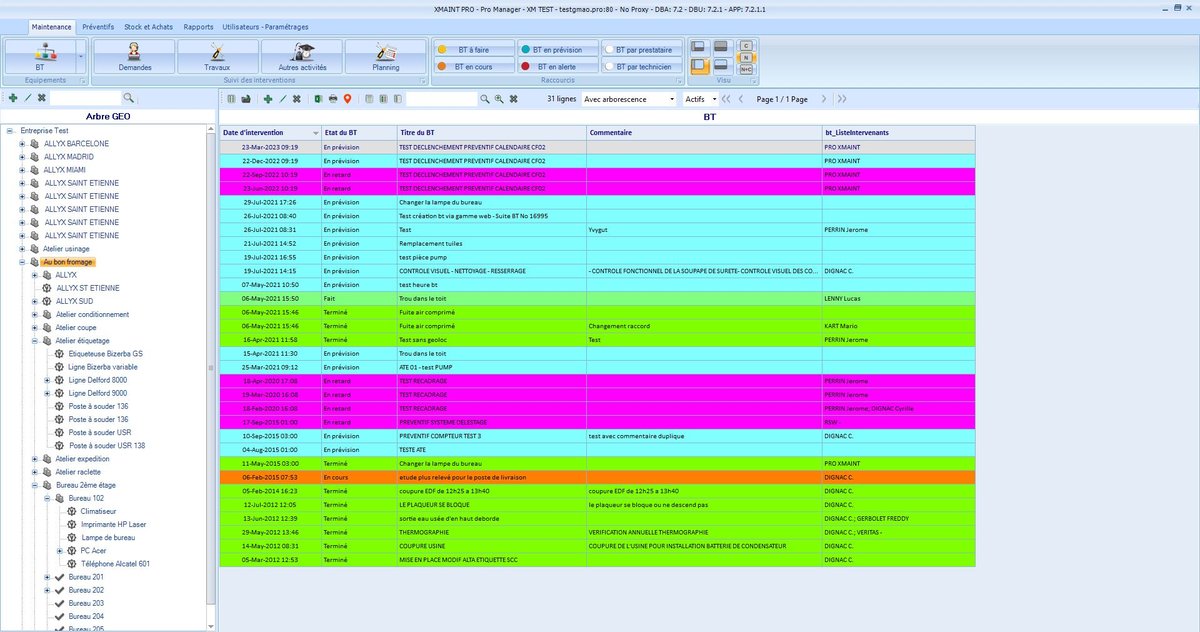Image resolution: width=1200 pixels, height=632 pixels.
Task: Open the Travaux work orders module
Action: pos(217,56)
